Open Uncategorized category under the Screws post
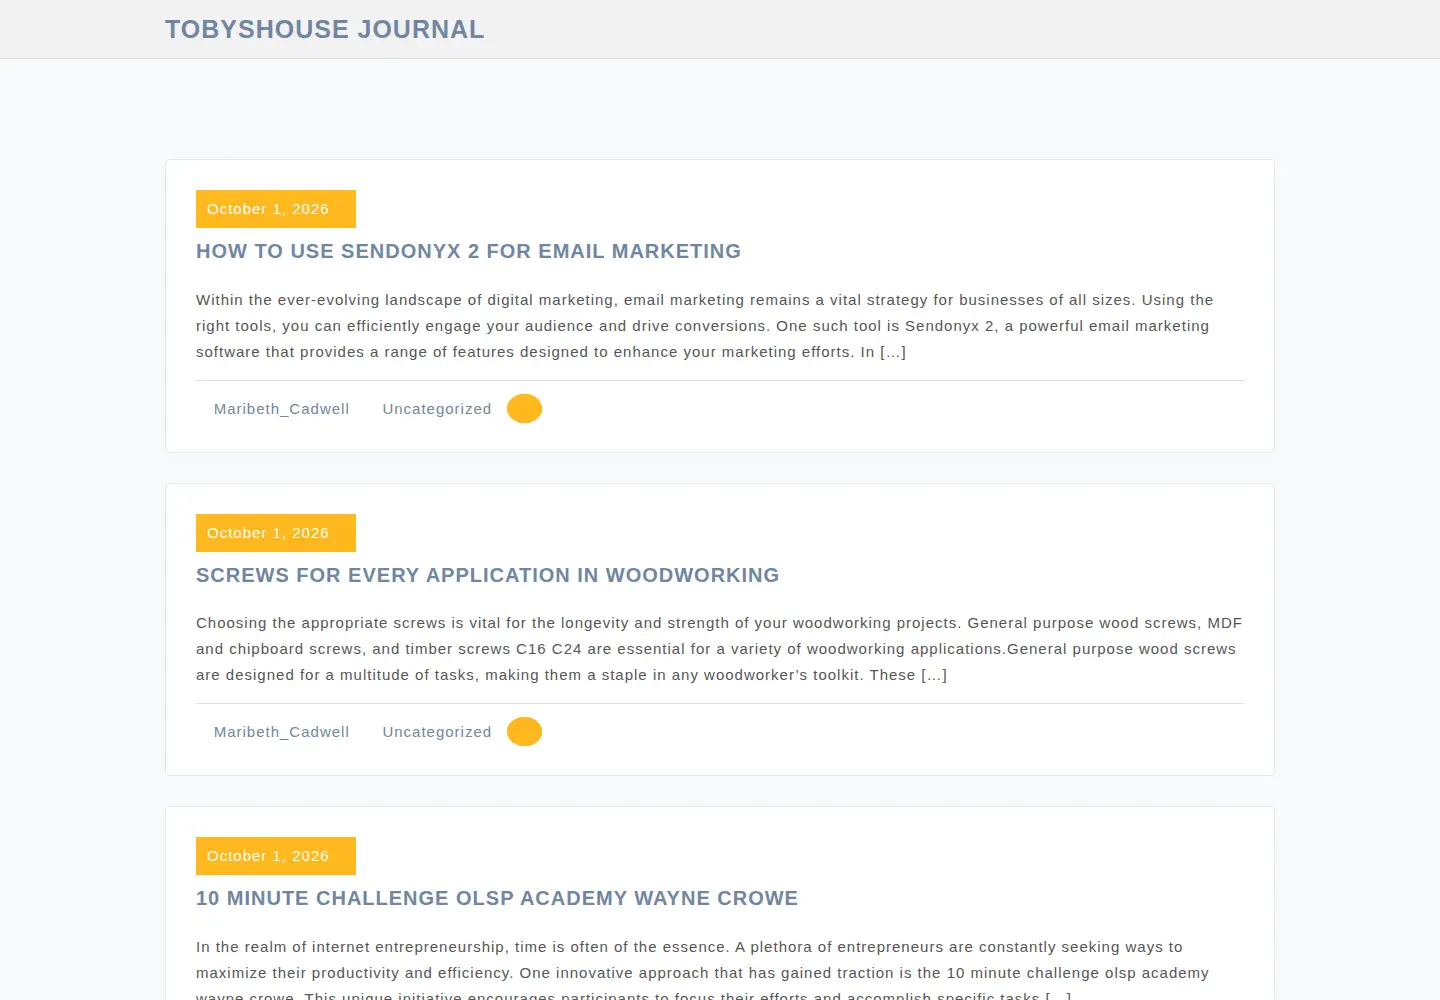The image size is (1440, 1000). pos(437,732)
